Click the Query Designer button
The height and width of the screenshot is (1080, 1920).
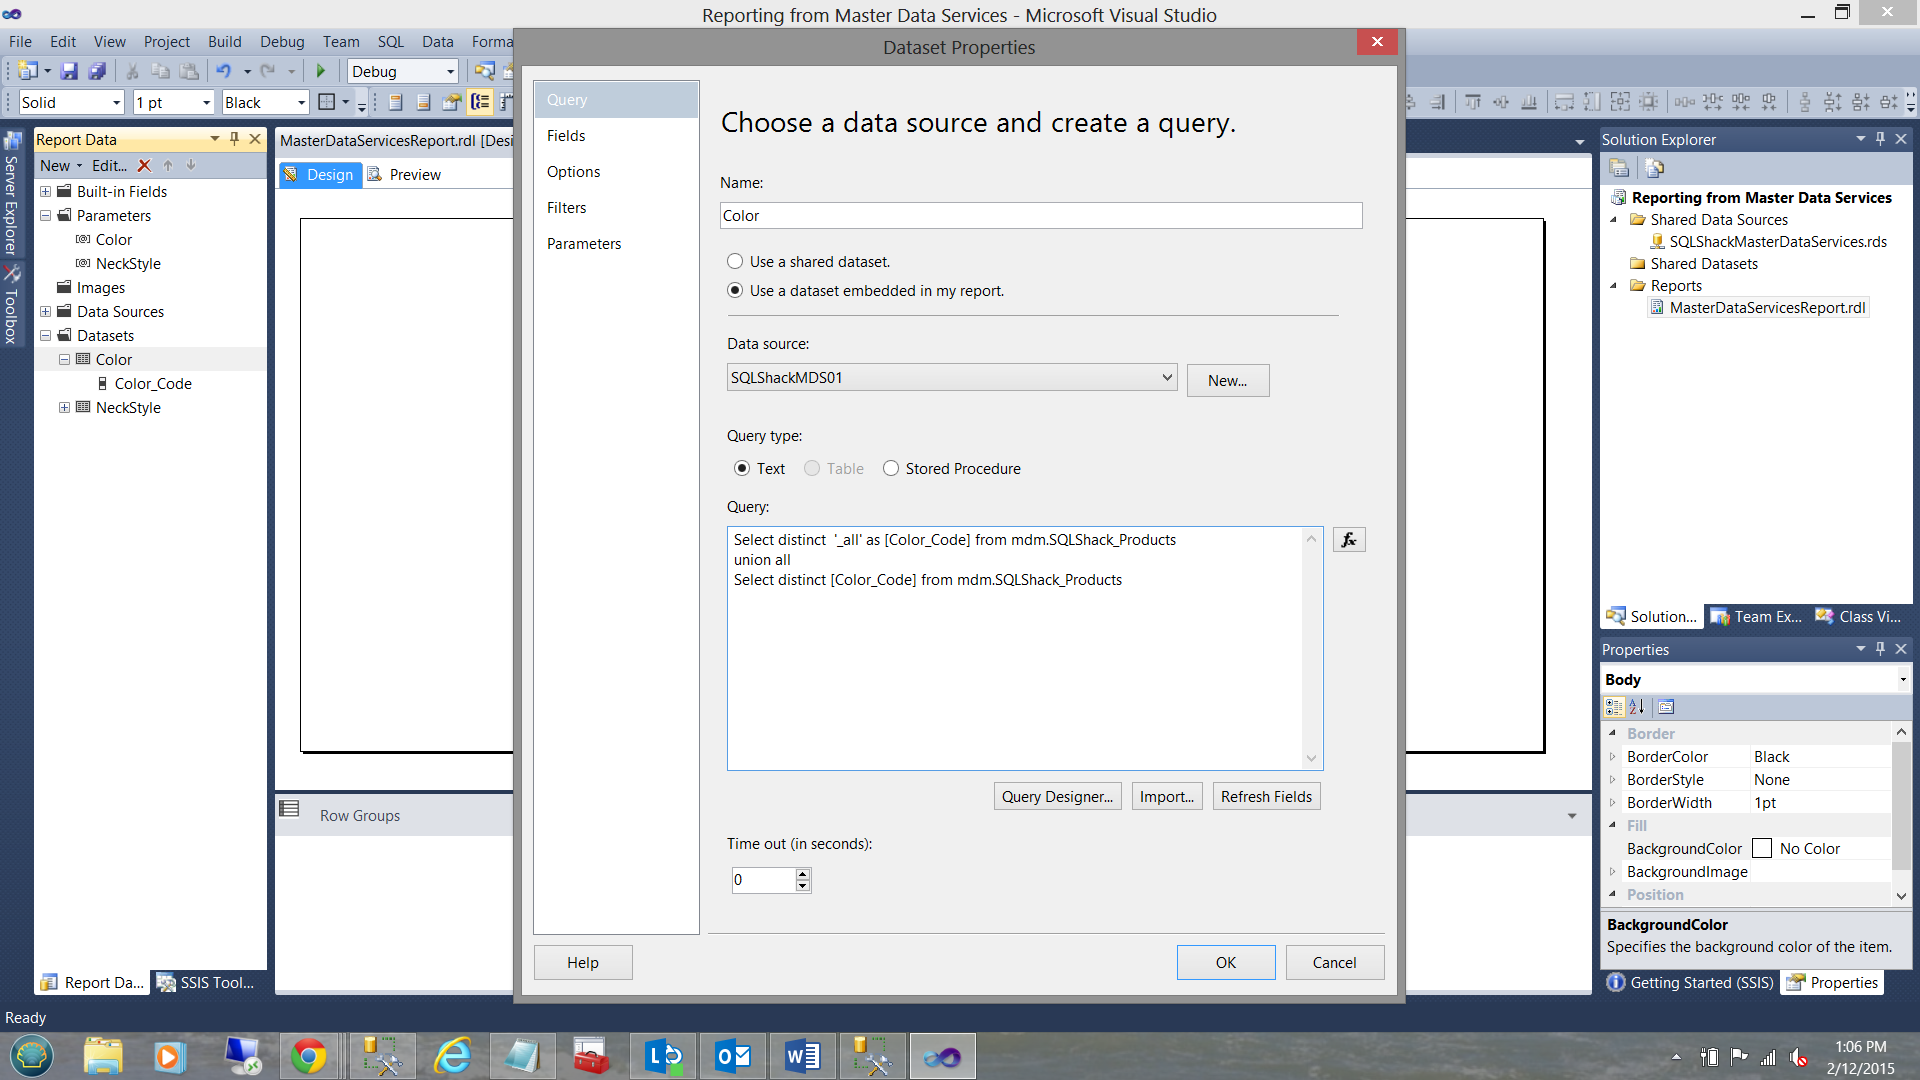pyautogui.click(x=1057, y=797)
